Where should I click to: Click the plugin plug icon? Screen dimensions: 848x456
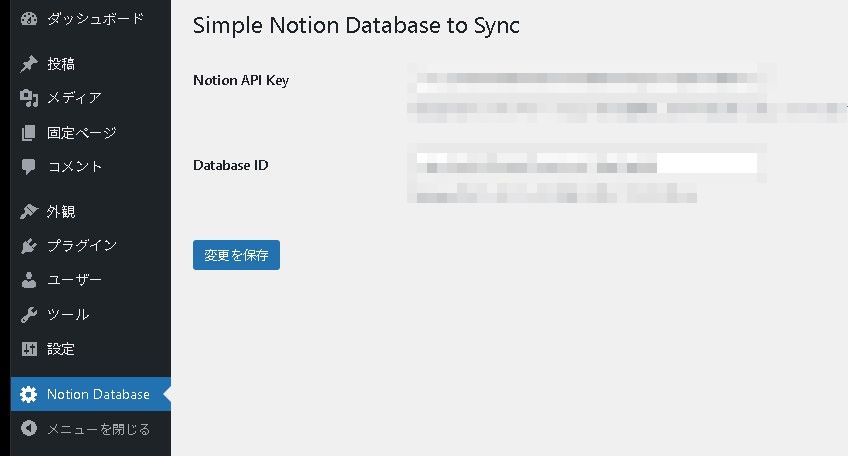tap(29, 246)
